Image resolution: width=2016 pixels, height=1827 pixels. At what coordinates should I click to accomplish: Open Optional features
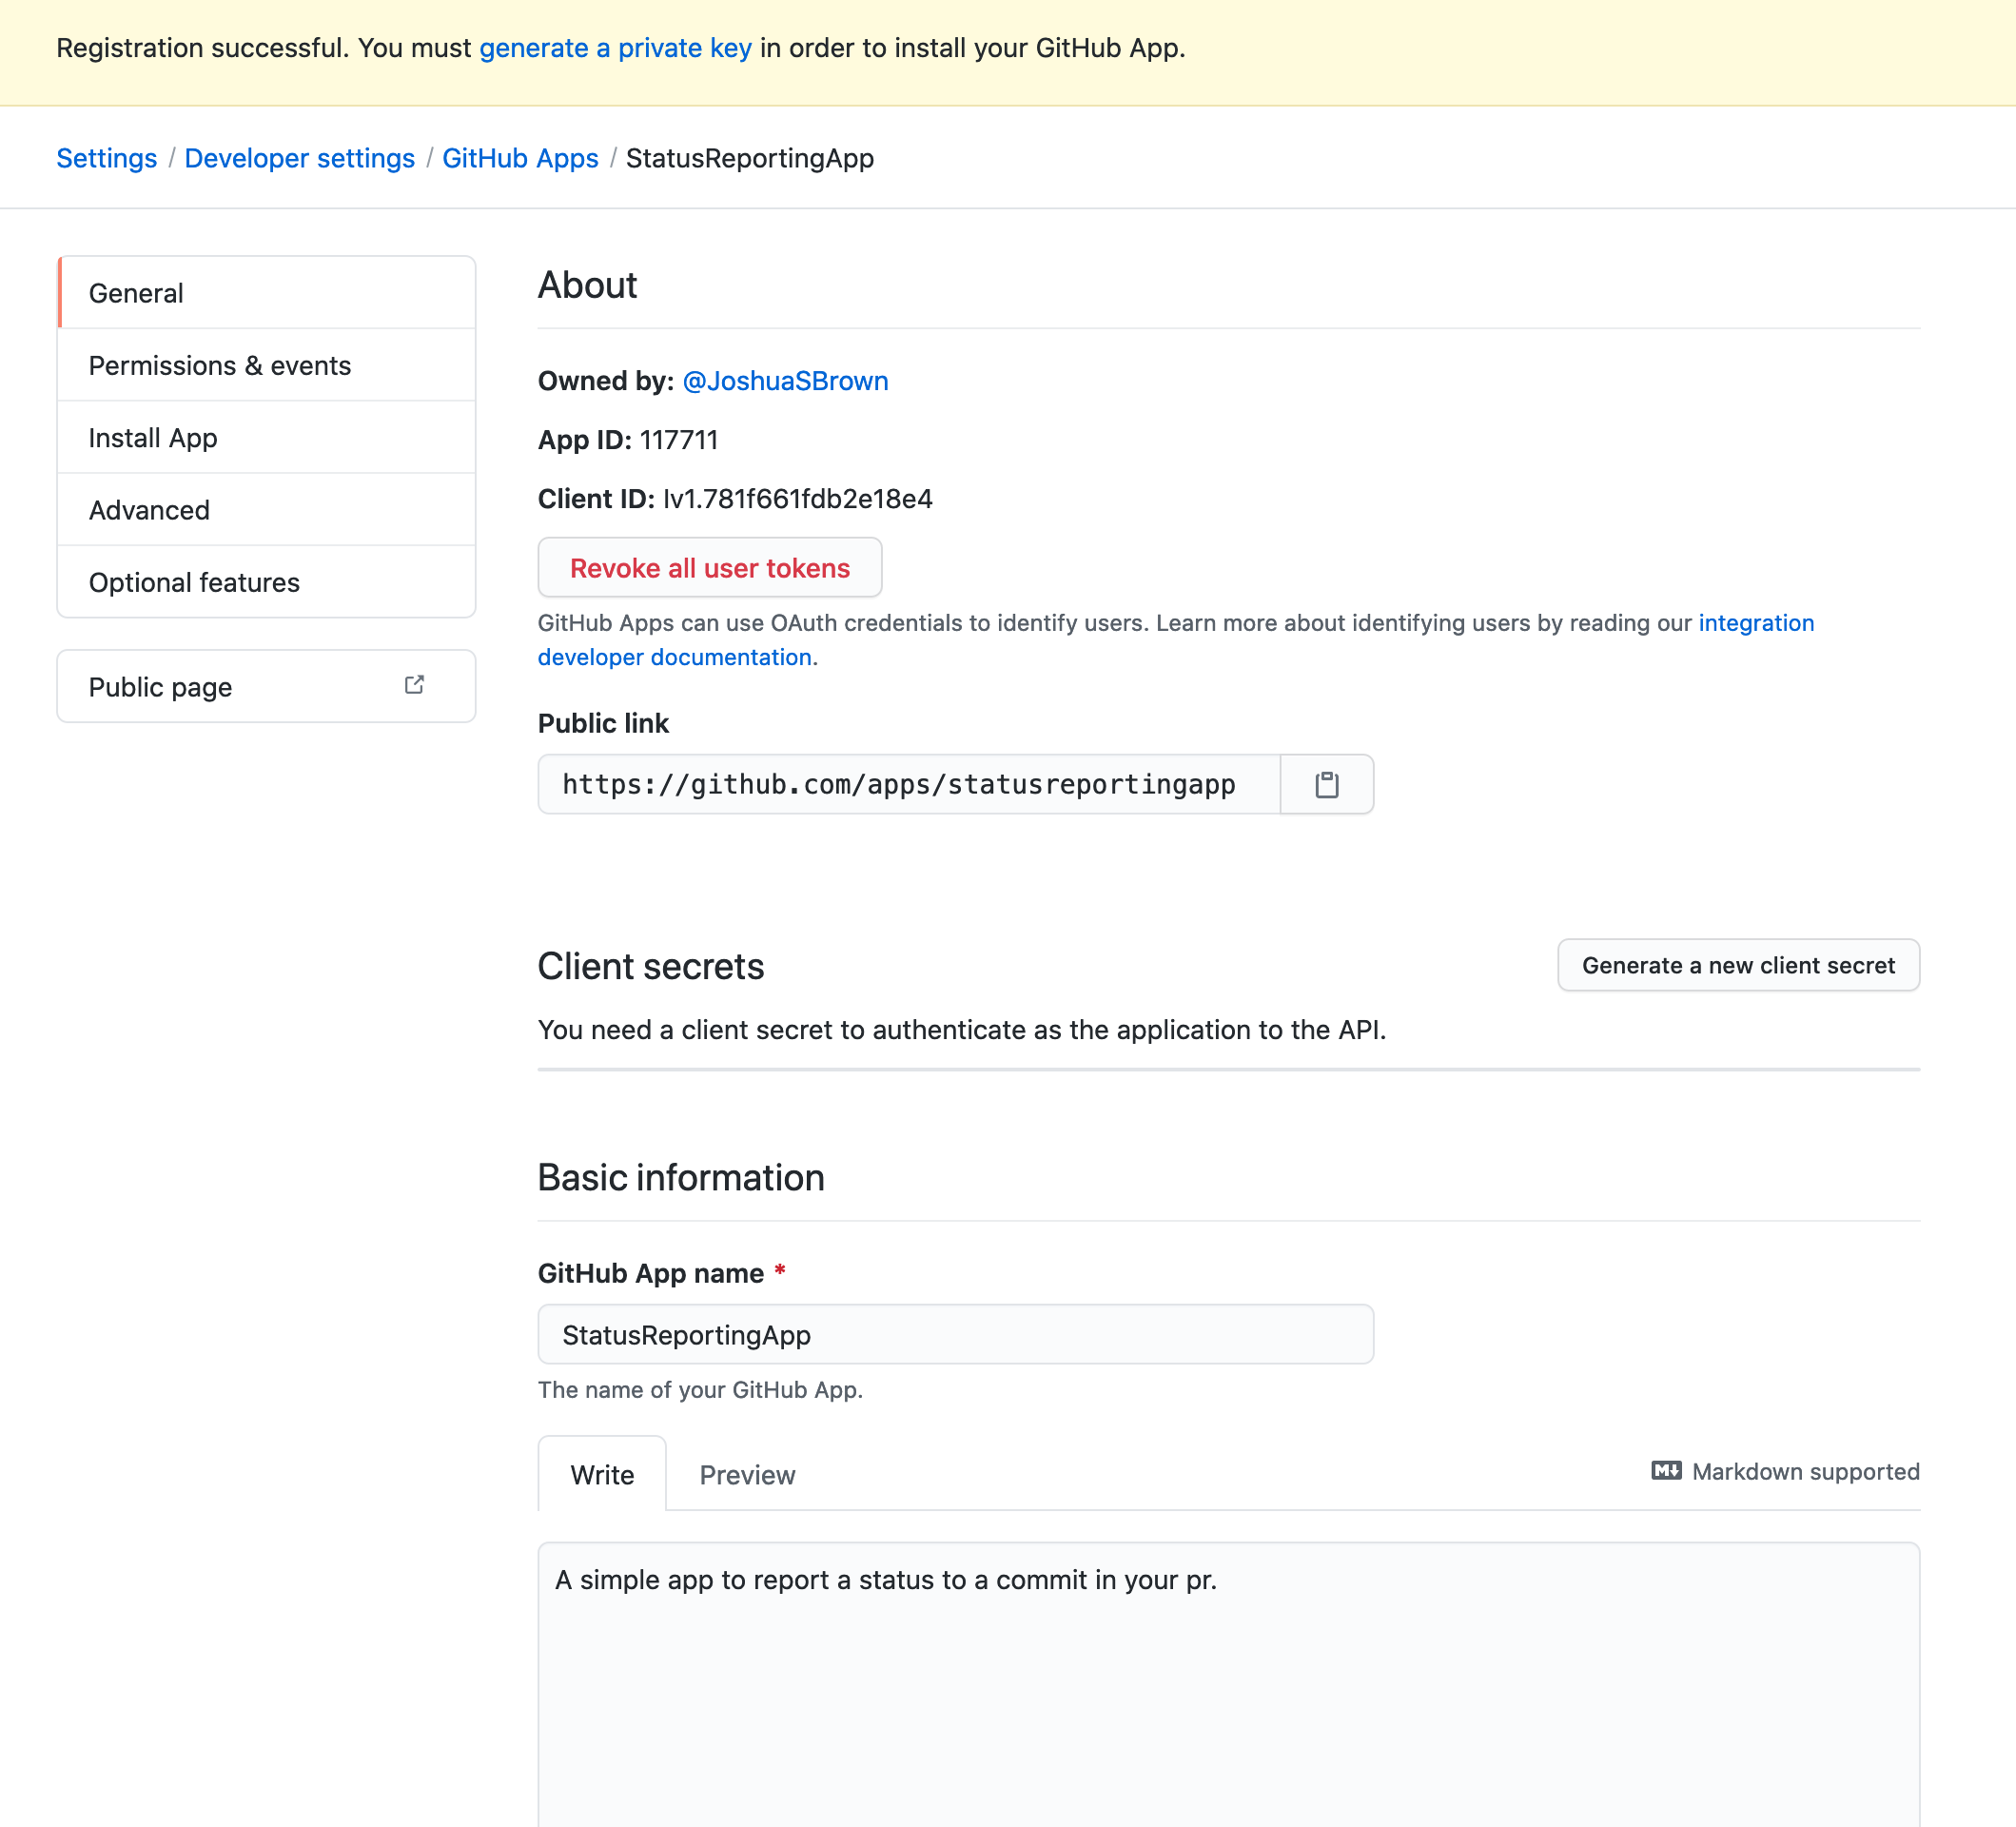[x=266, y=582]
